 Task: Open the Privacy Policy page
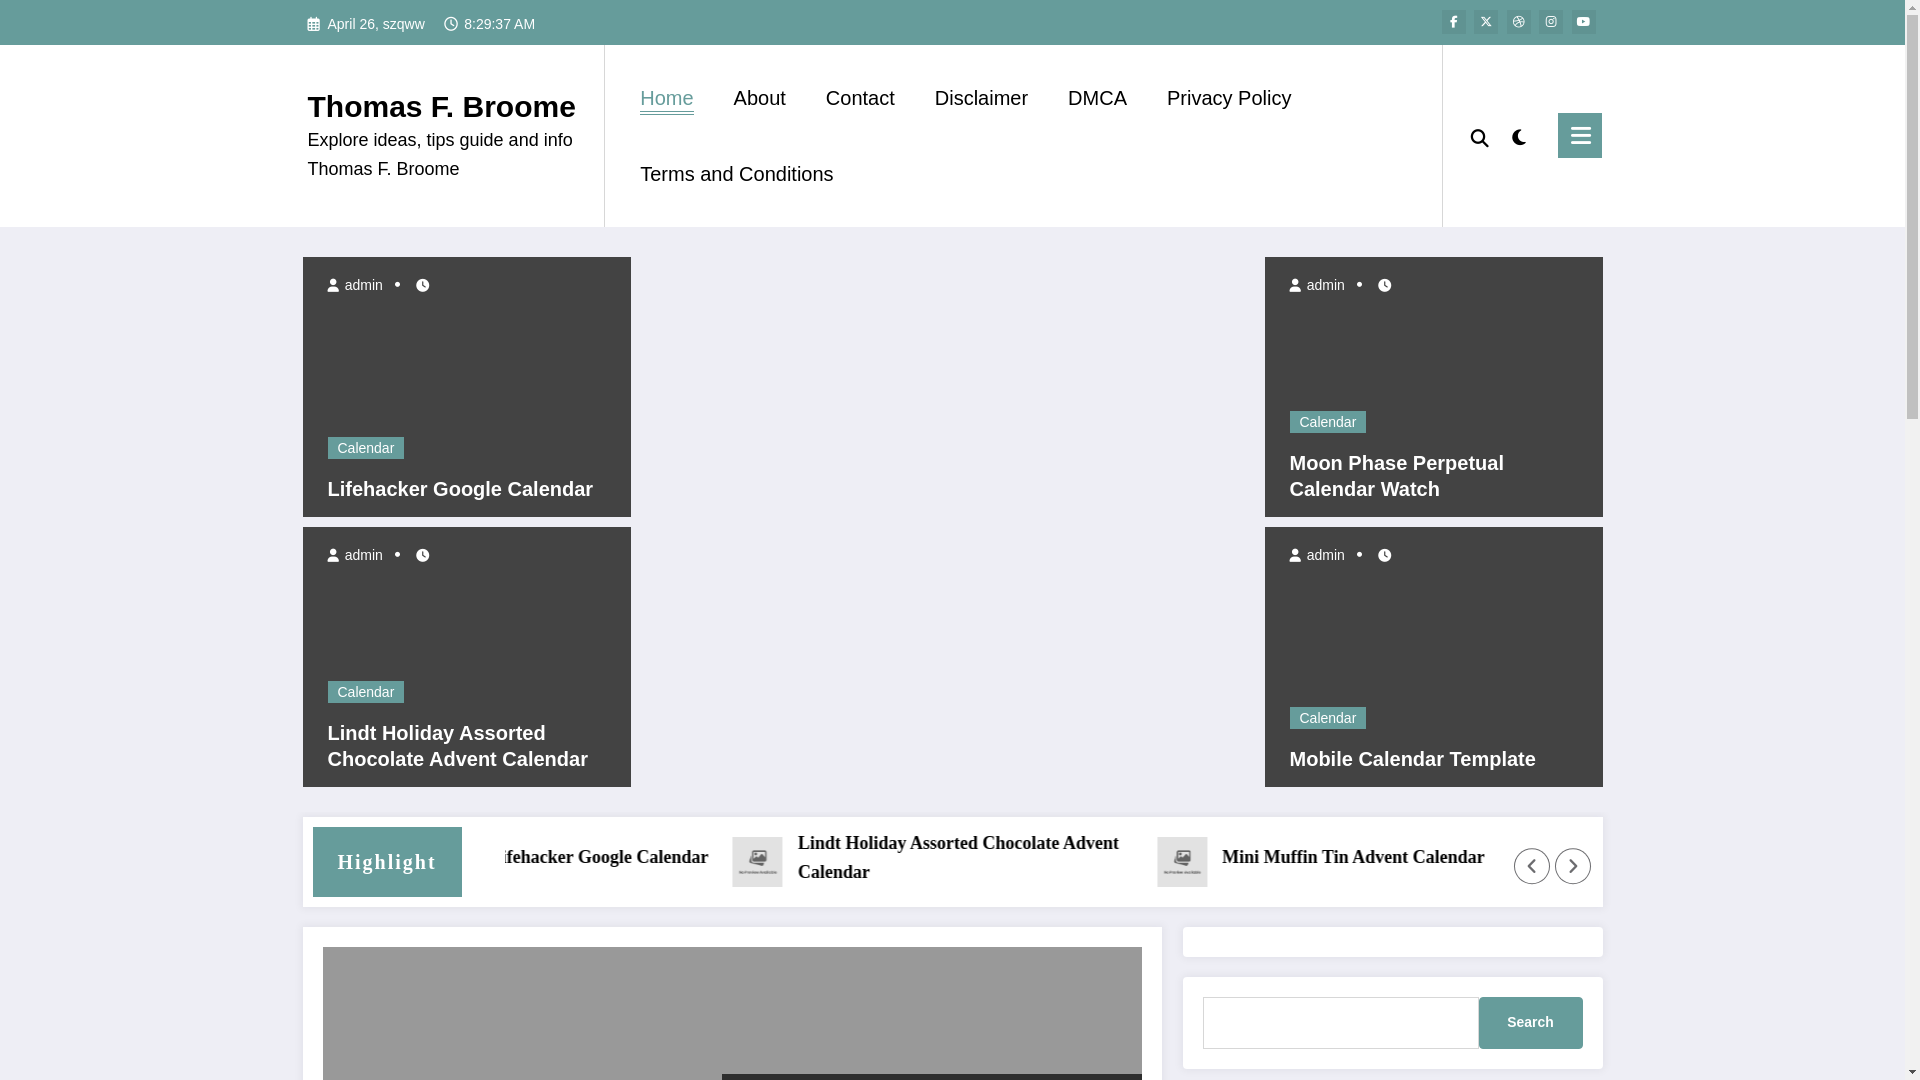tap(1229, 98)
